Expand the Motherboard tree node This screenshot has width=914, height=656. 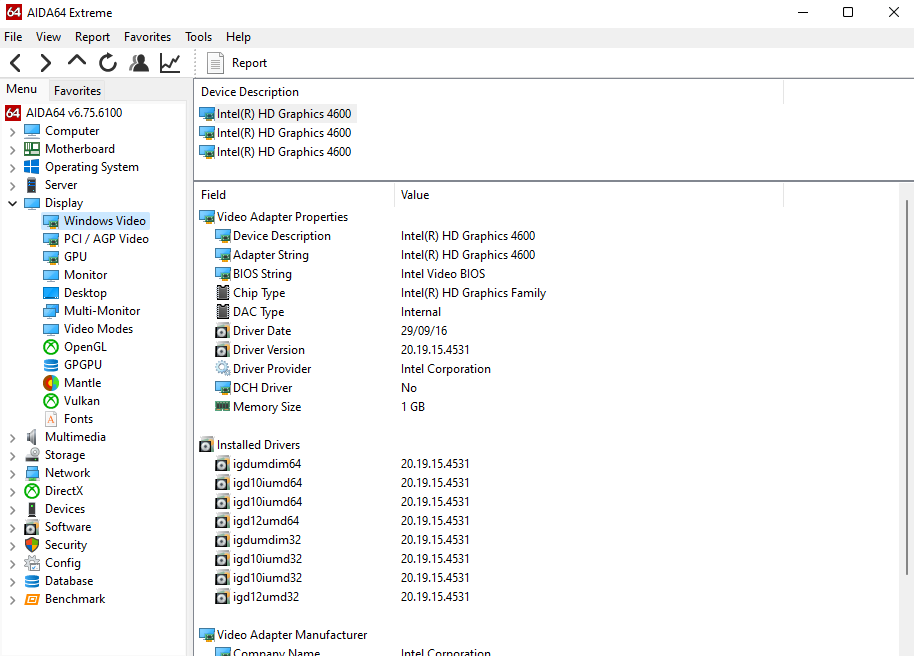click(12, 150)
